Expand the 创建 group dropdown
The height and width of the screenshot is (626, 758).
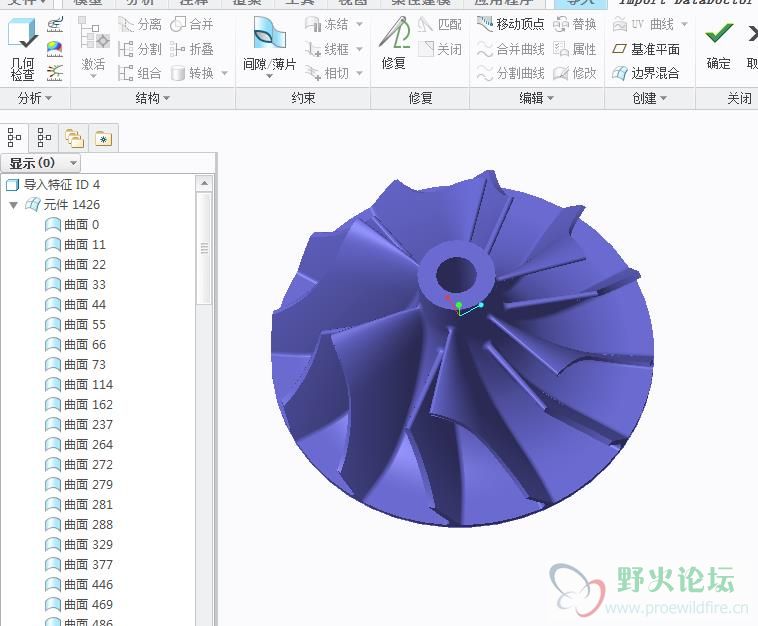650,99
